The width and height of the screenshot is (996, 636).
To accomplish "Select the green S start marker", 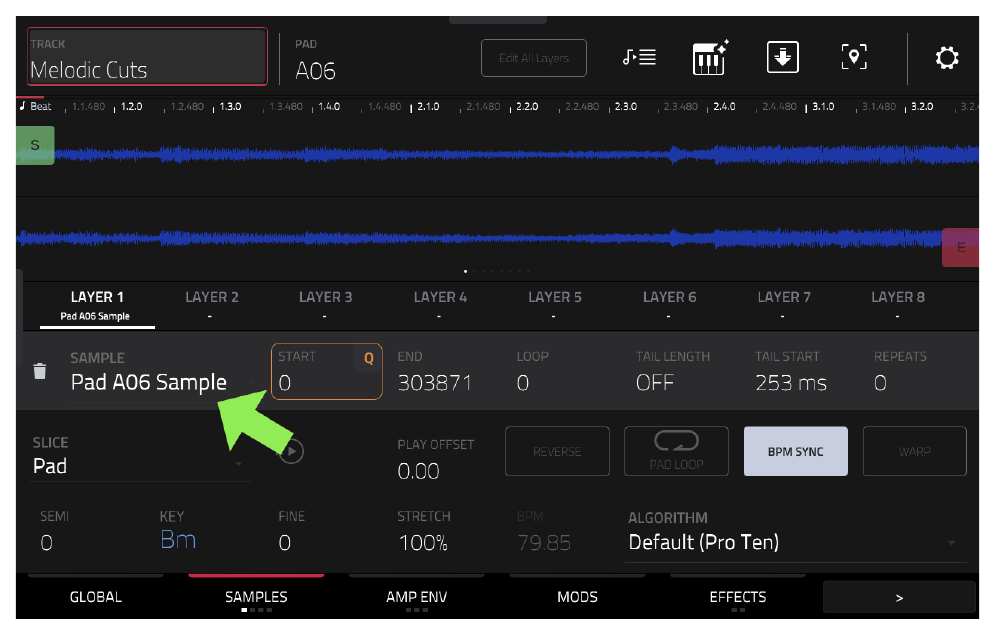I will [35, 145].
